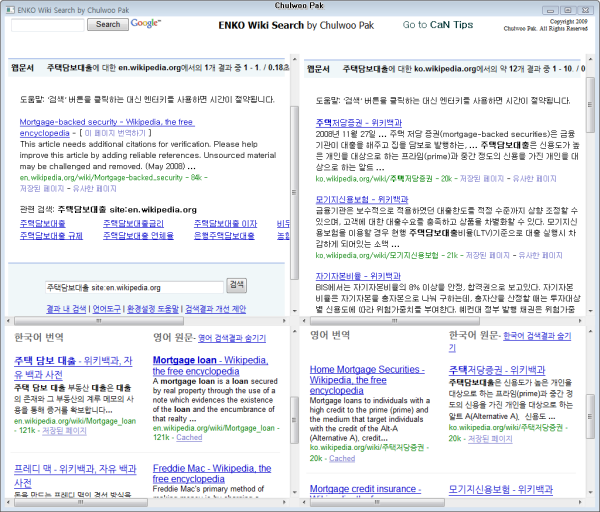Open 모기지신용보험 - 위키백과 result in top-right pane

coord(362,199)
